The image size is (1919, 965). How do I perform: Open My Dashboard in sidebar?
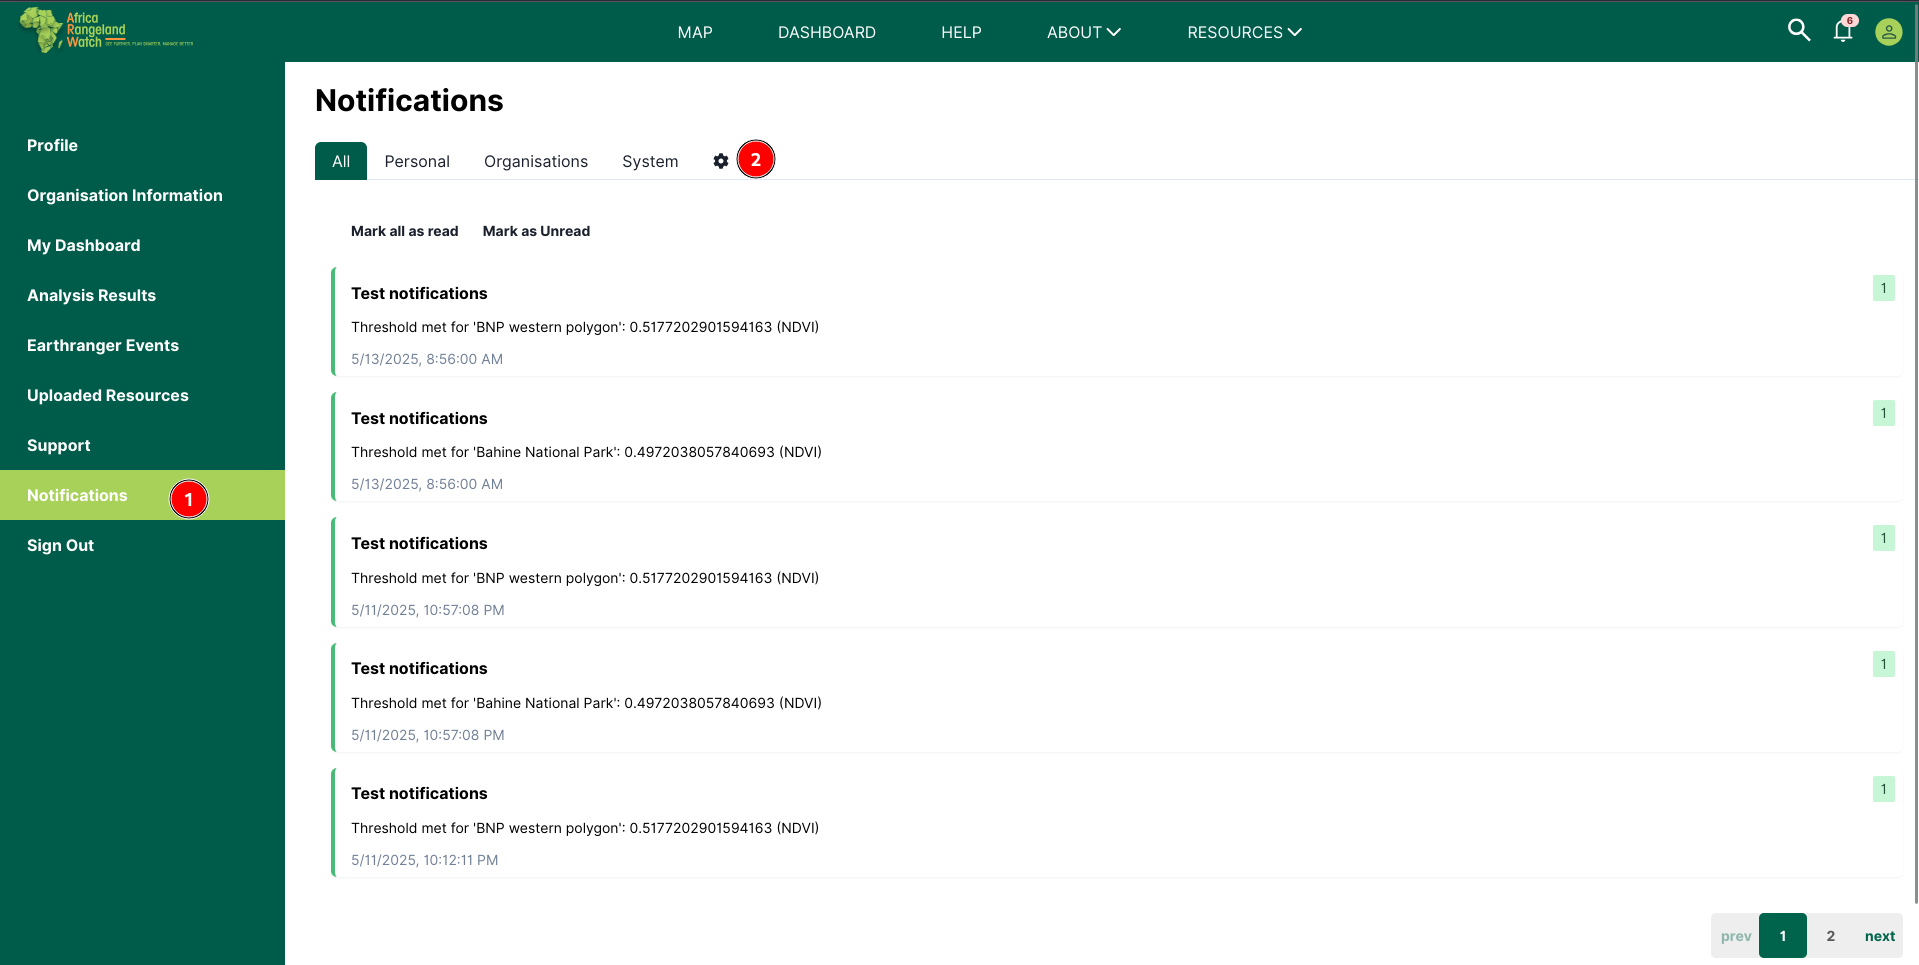(x=142, y=245)
